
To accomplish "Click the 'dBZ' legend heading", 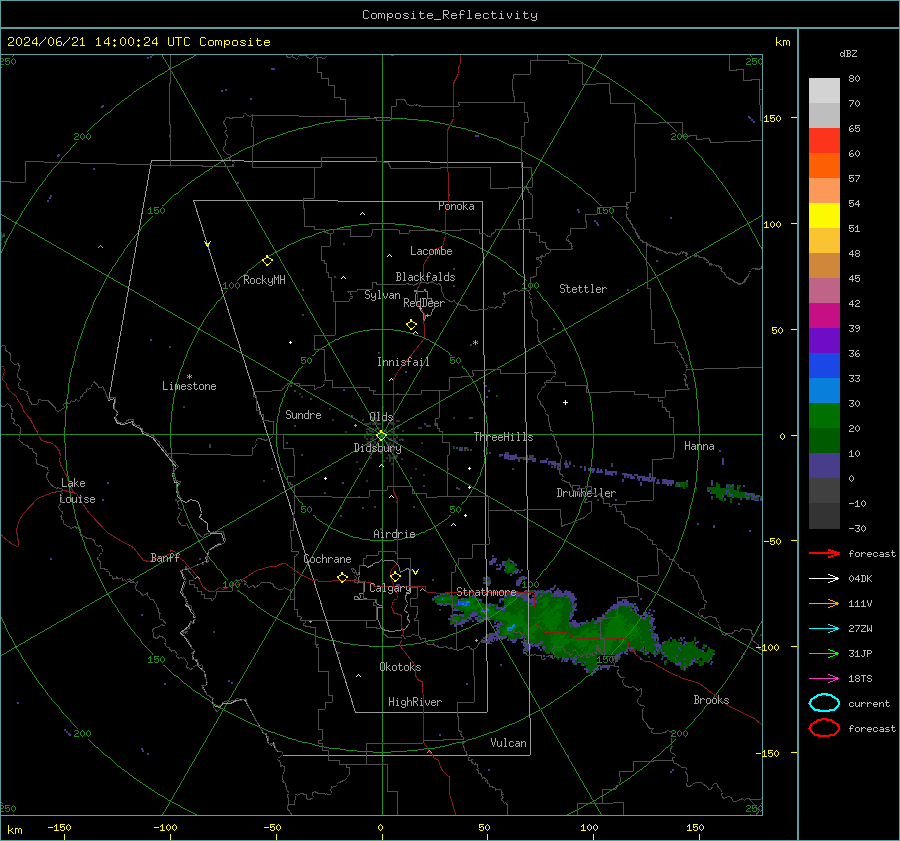I will click(848, 53).
